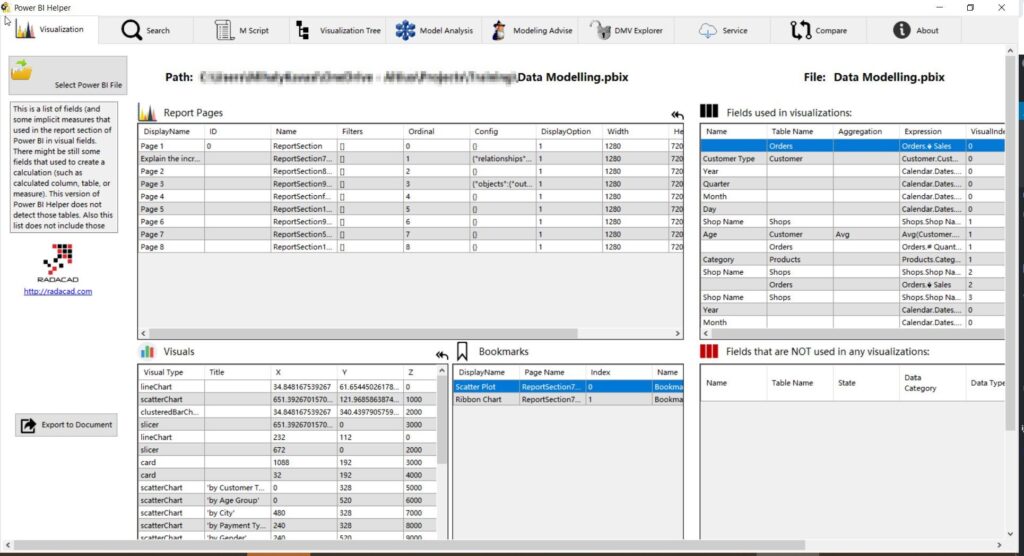
Task: Click the Service cloud icon
Action: (x=707, y=31)
